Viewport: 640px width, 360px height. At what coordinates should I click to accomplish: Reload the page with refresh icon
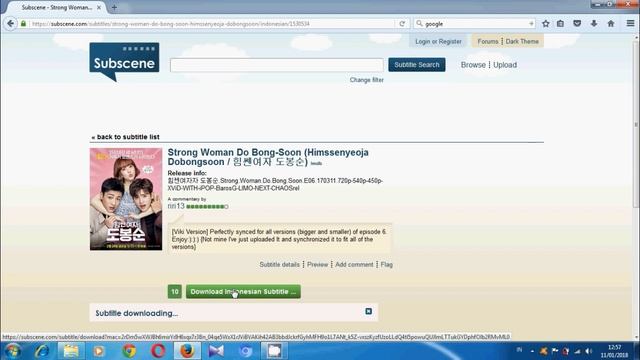(x=402, y=24)
